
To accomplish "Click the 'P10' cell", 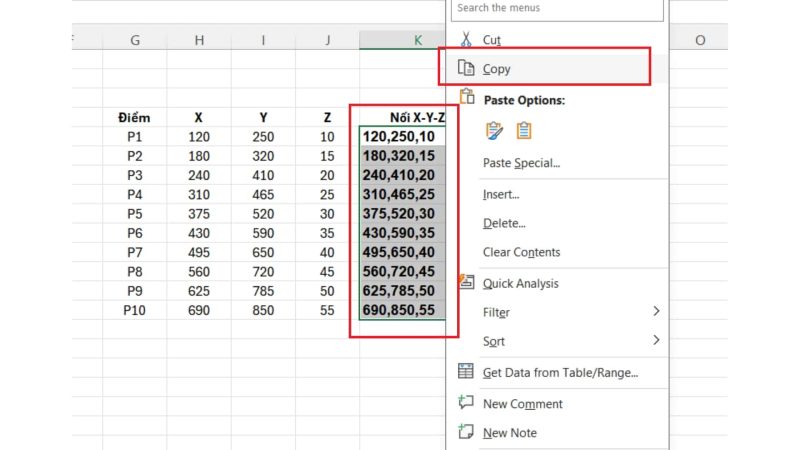I will 135,310.
